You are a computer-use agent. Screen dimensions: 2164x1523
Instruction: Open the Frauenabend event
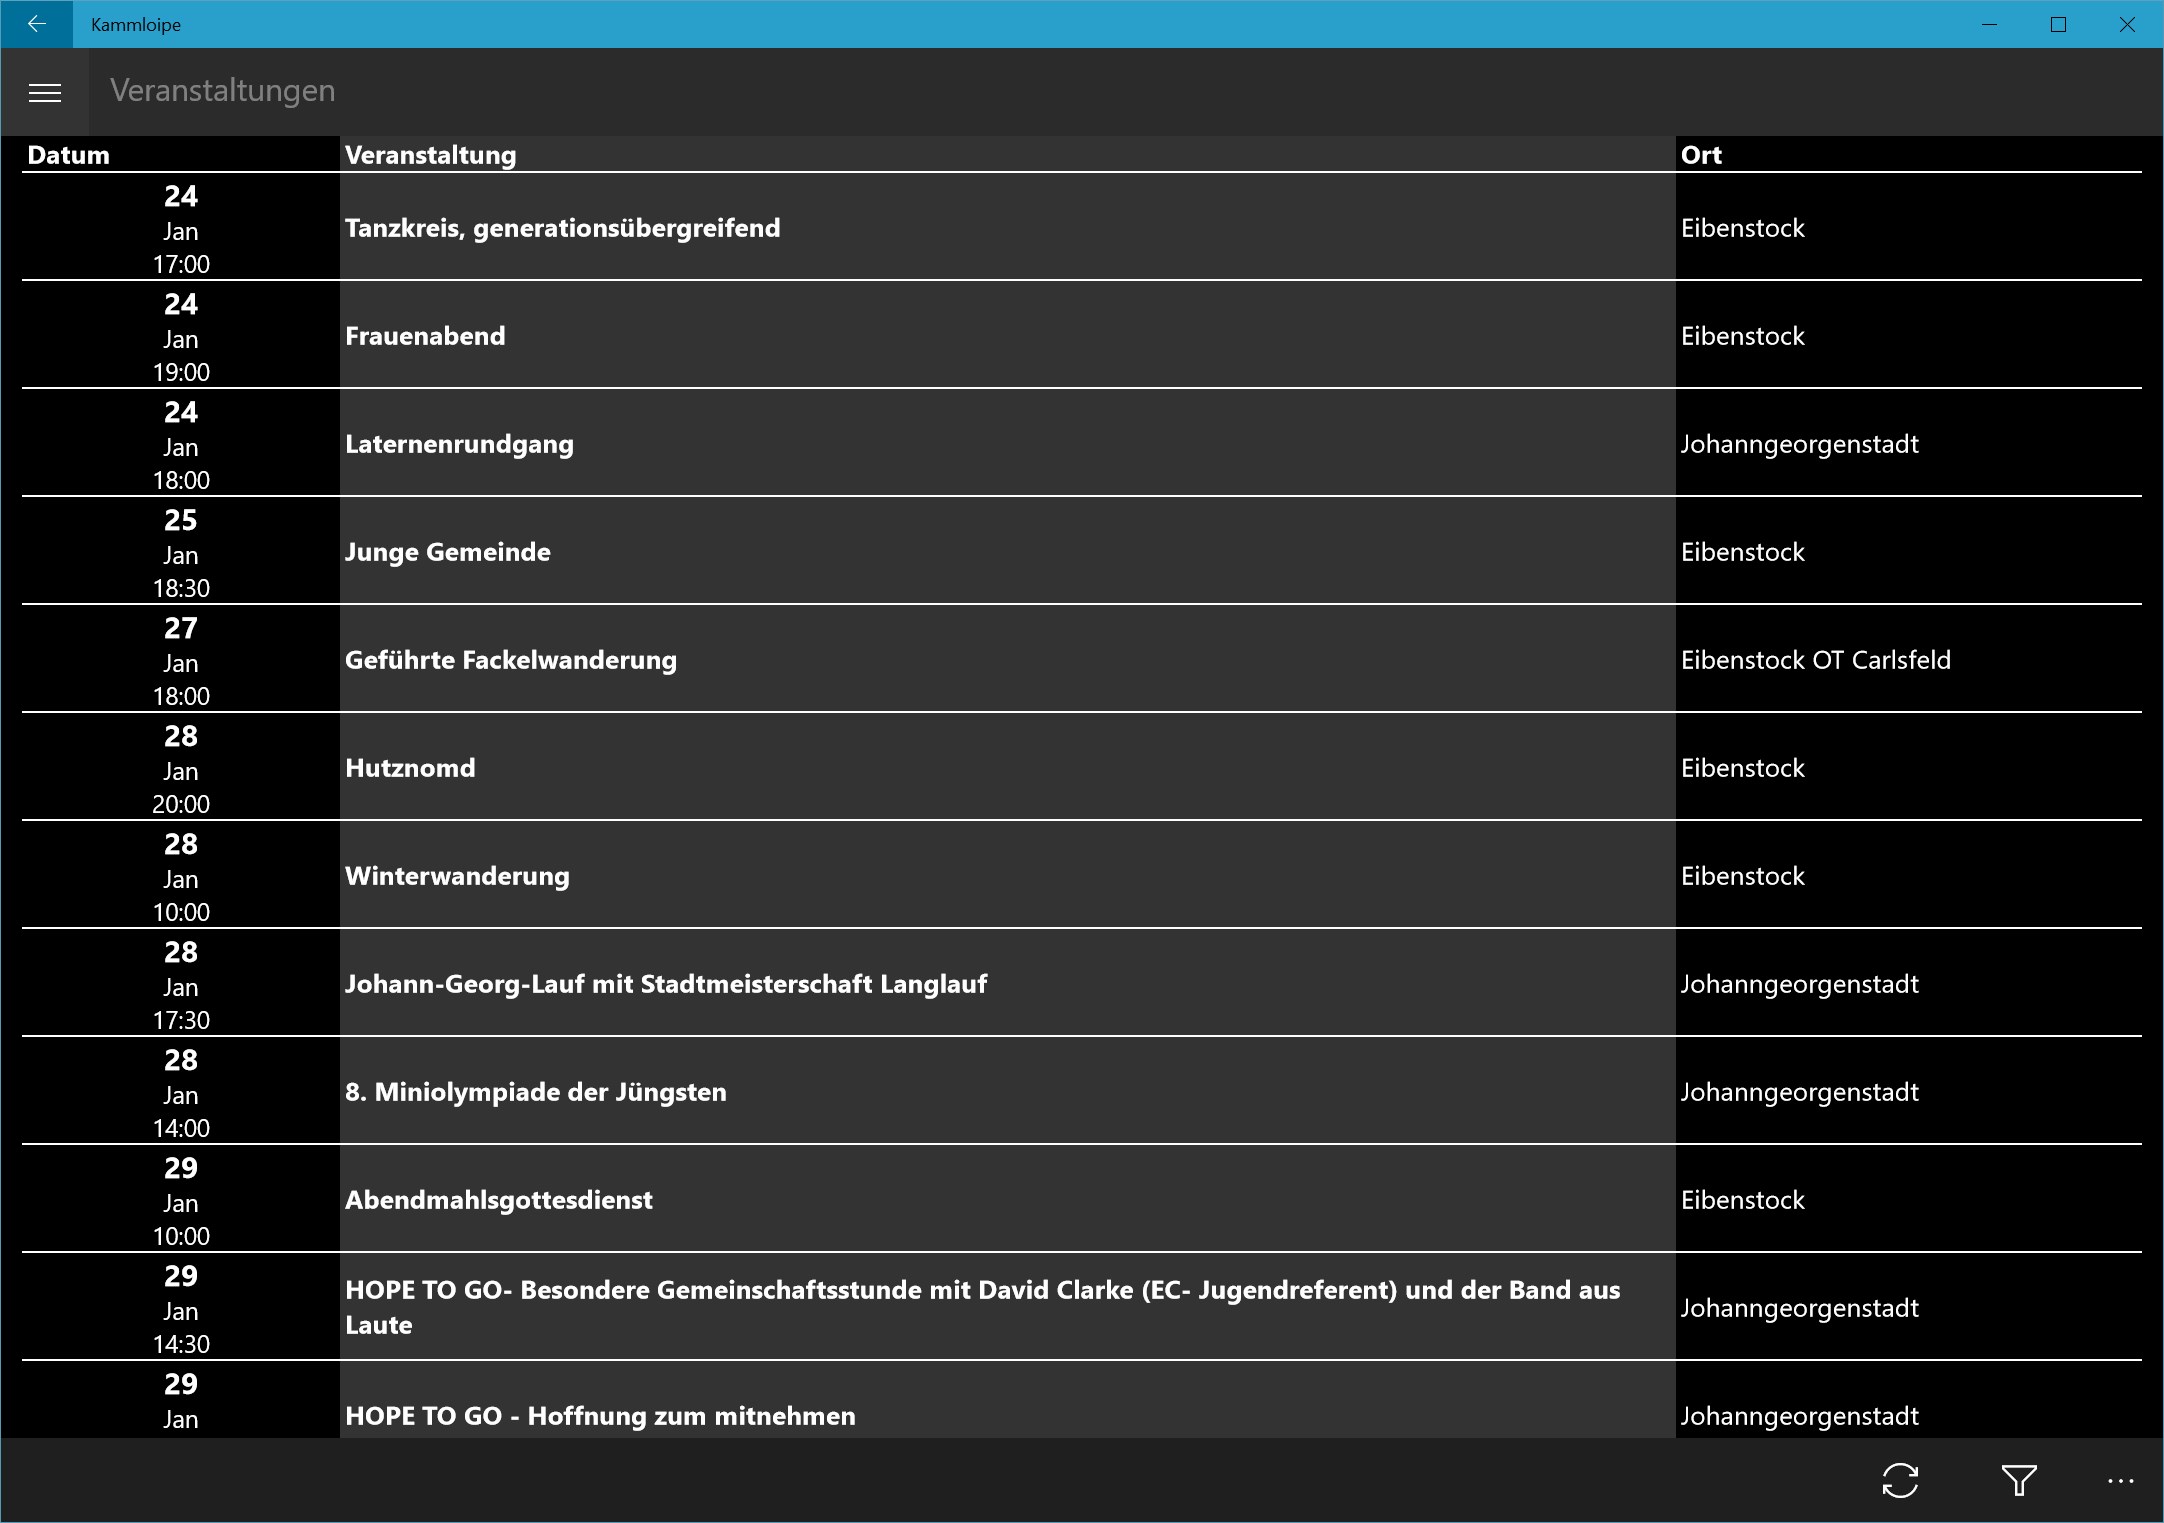point(425,336)
